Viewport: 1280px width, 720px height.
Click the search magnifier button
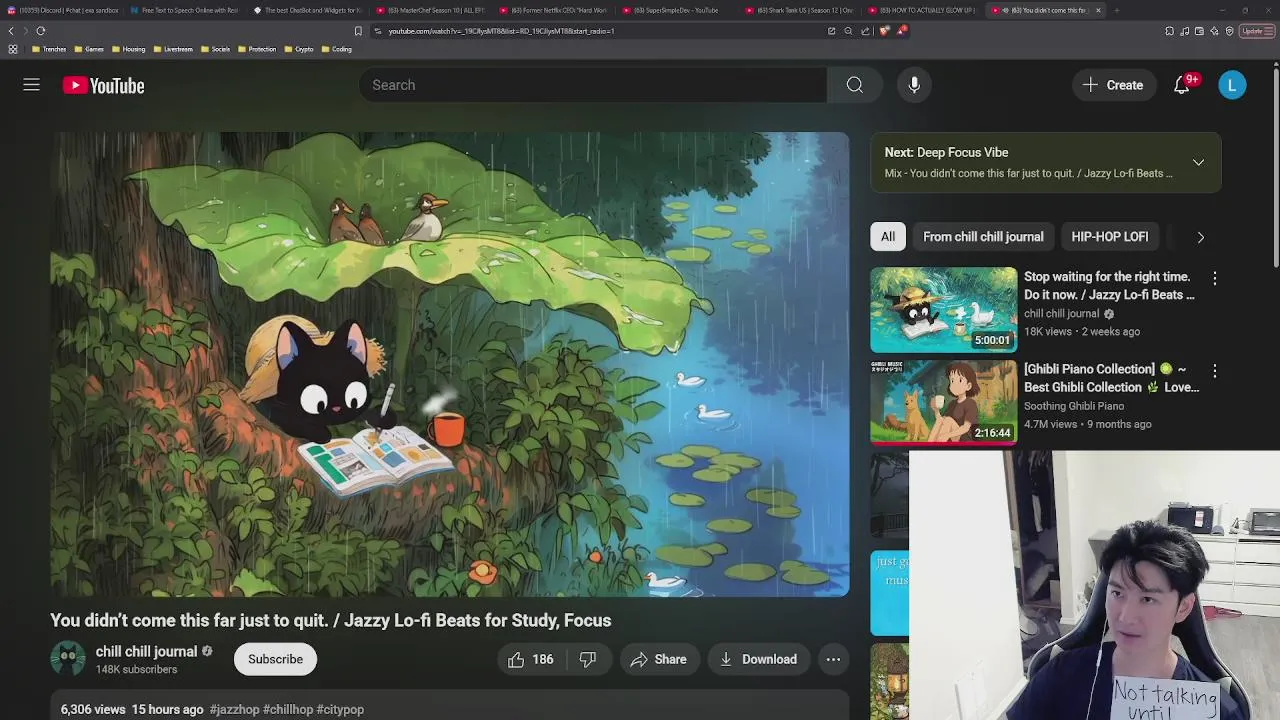point(855,85)
